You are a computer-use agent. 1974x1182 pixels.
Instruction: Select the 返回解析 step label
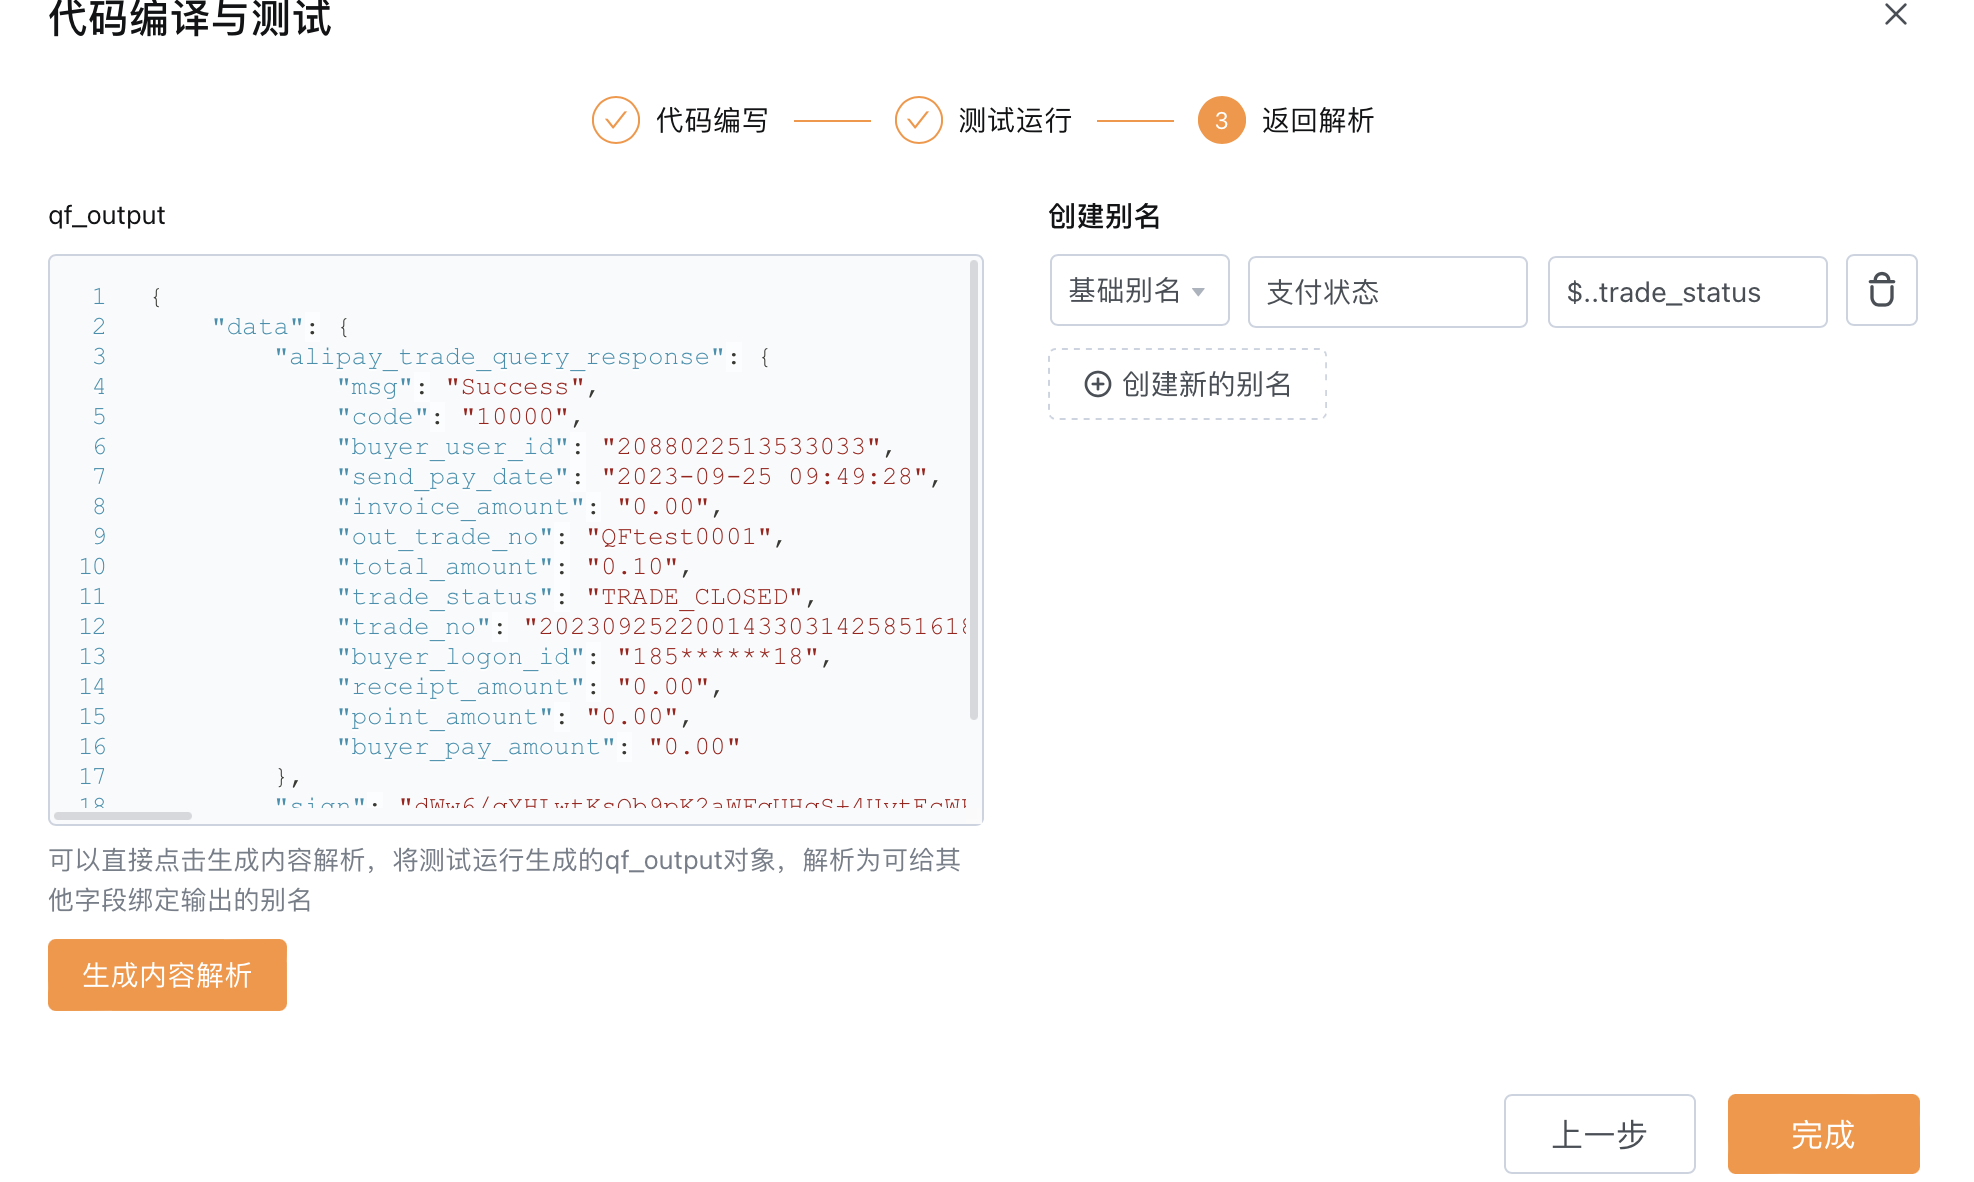1318,120
